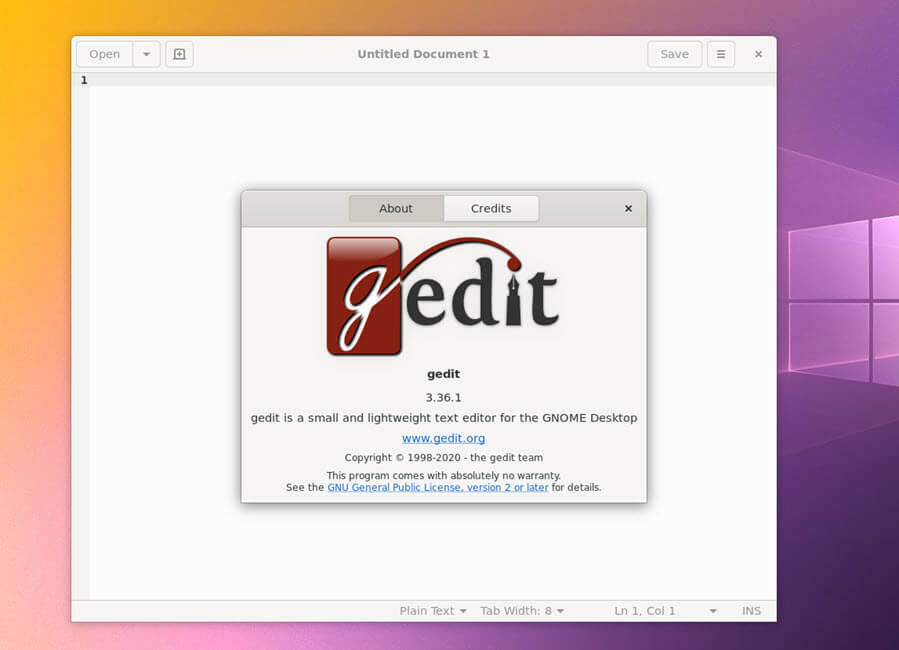Screen dimensions: 899x650
Task: Open the GNU General Public License link
Action: click(437, 487)
